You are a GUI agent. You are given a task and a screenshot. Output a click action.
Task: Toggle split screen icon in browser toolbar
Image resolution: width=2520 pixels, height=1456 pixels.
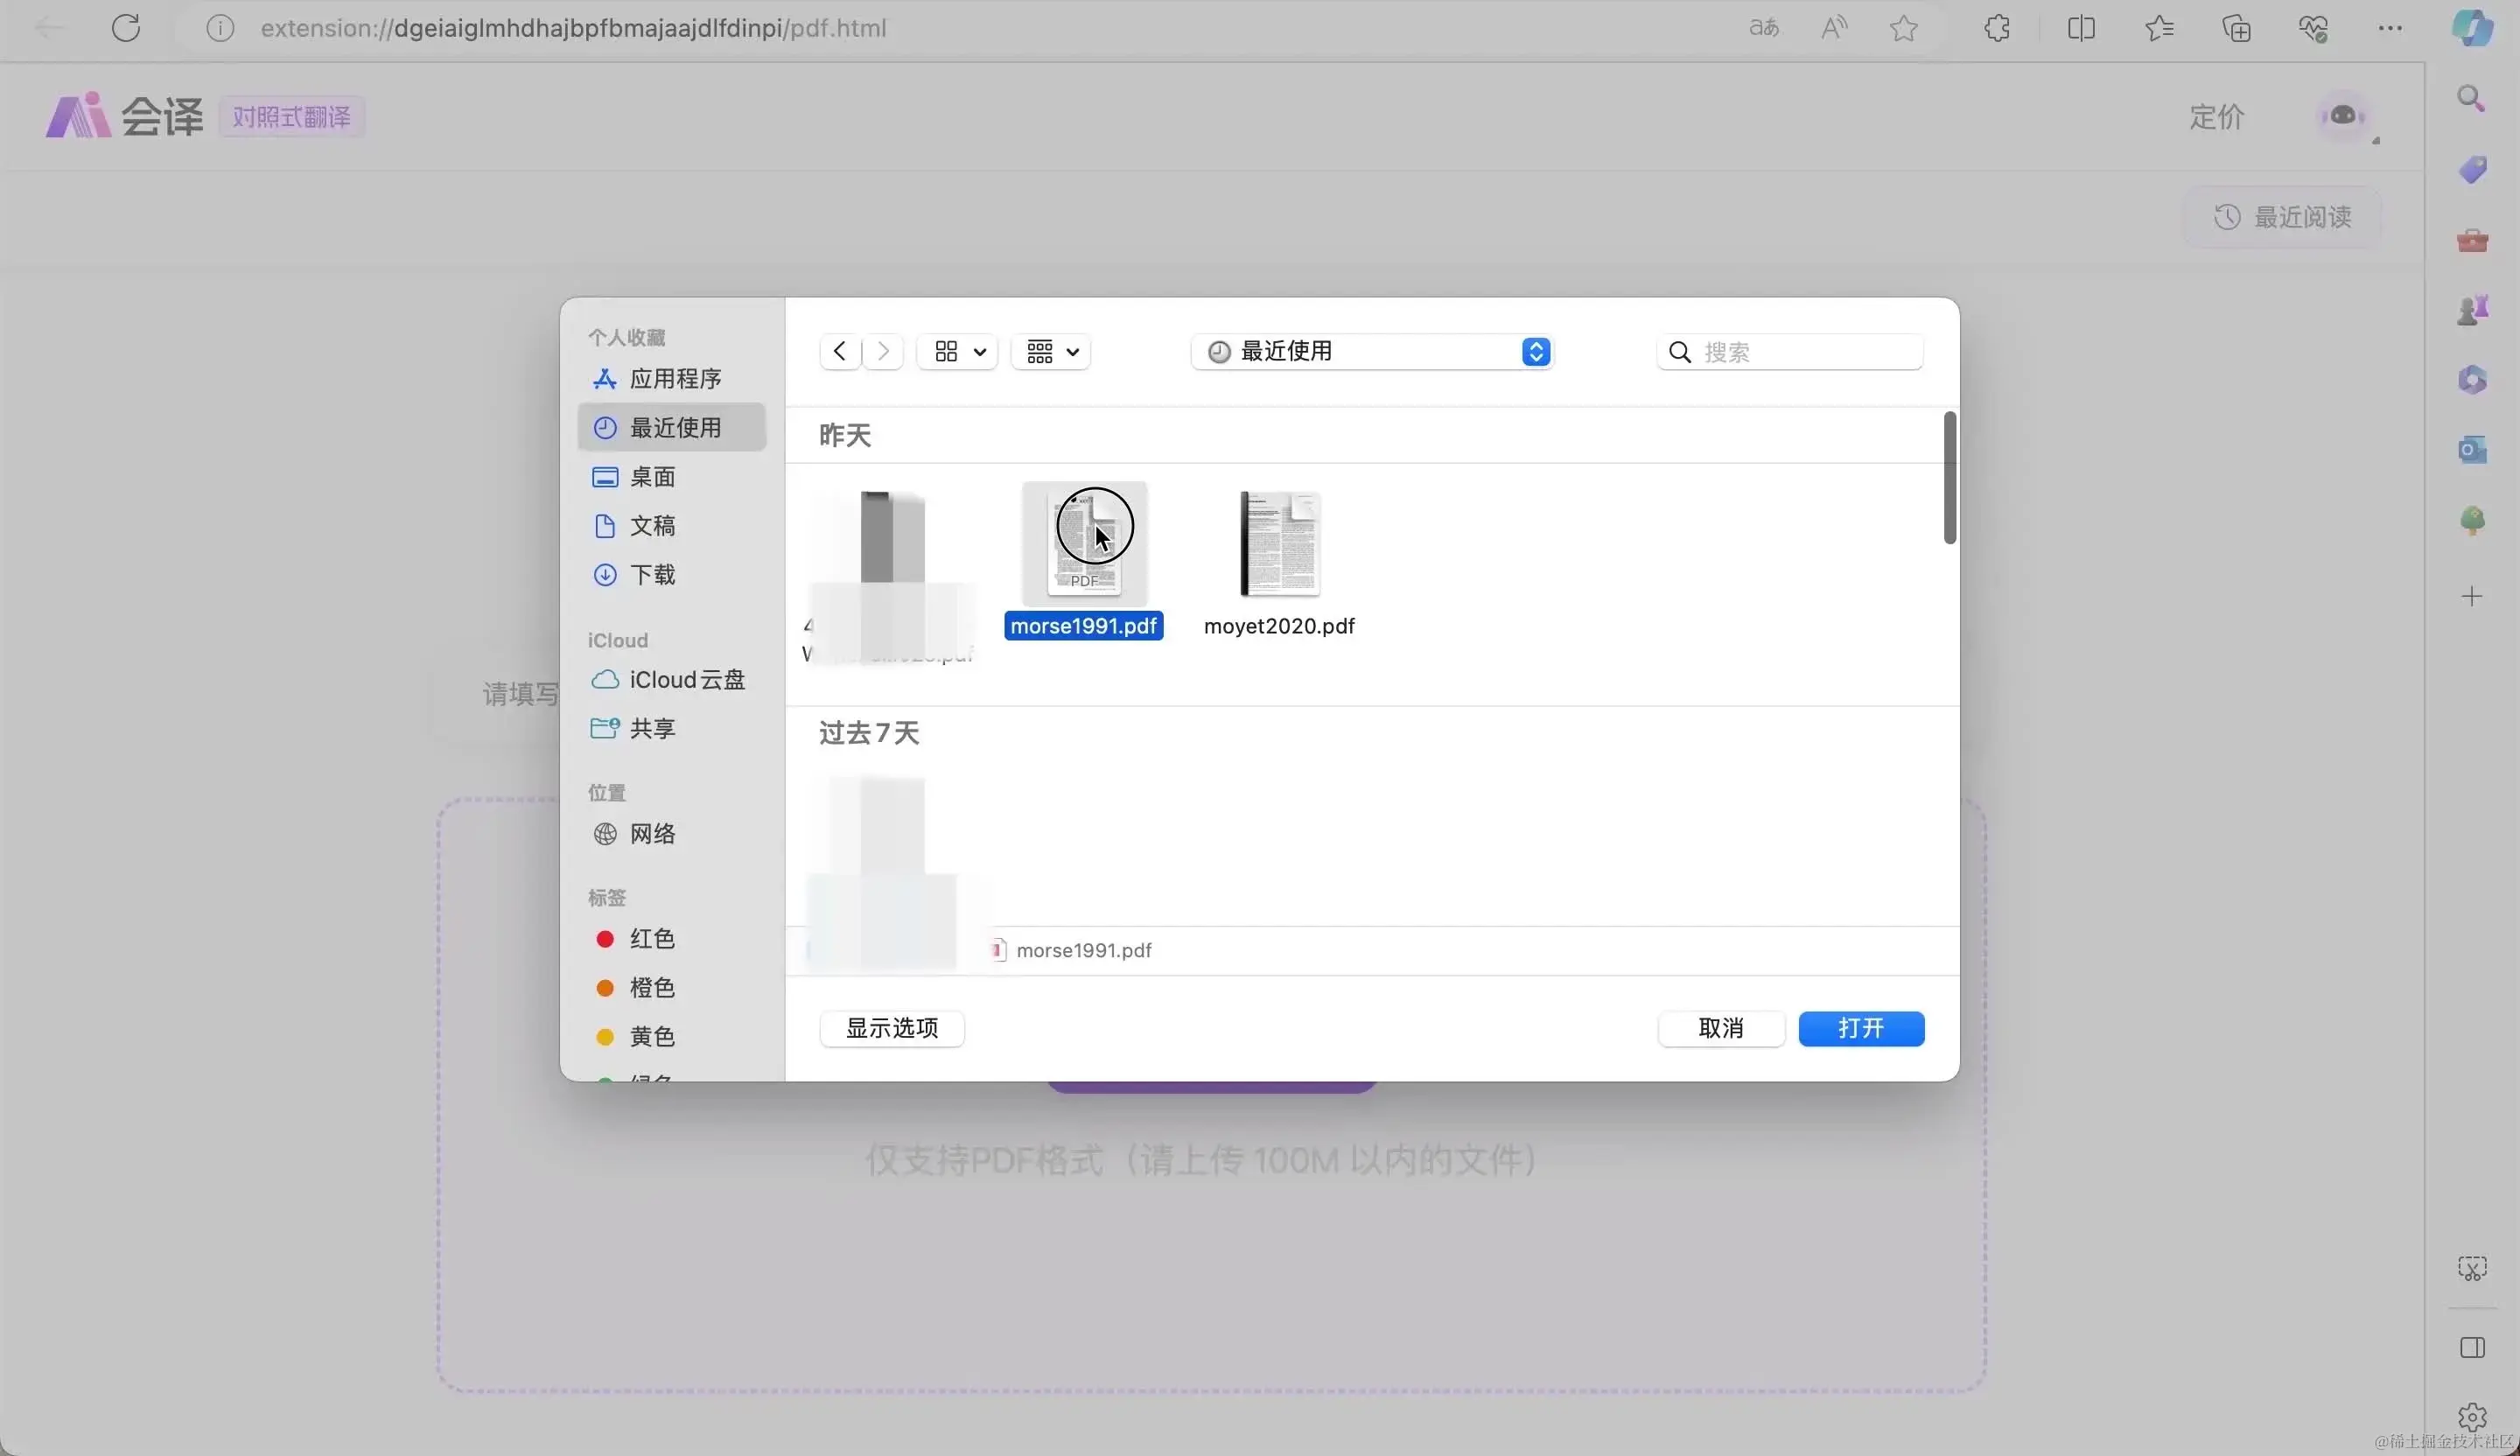click(2081, 28)
